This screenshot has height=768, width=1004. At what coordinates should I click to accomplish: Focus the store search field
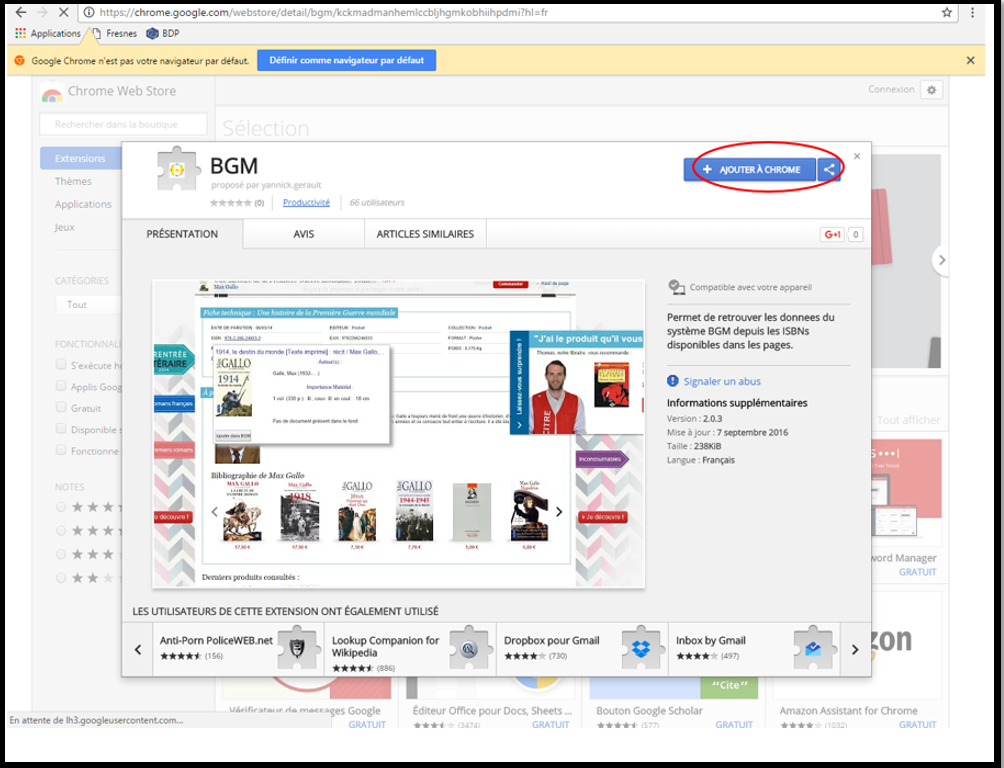pos(123,124)
